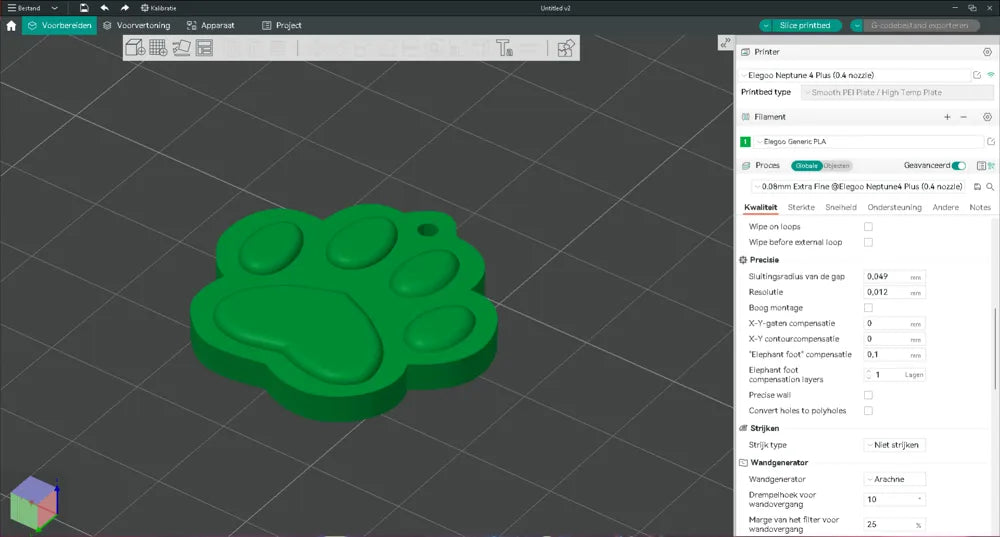Click the Arrange all objects icon
This screenshot has width=1000, height=537.
(x=204, y=47)
